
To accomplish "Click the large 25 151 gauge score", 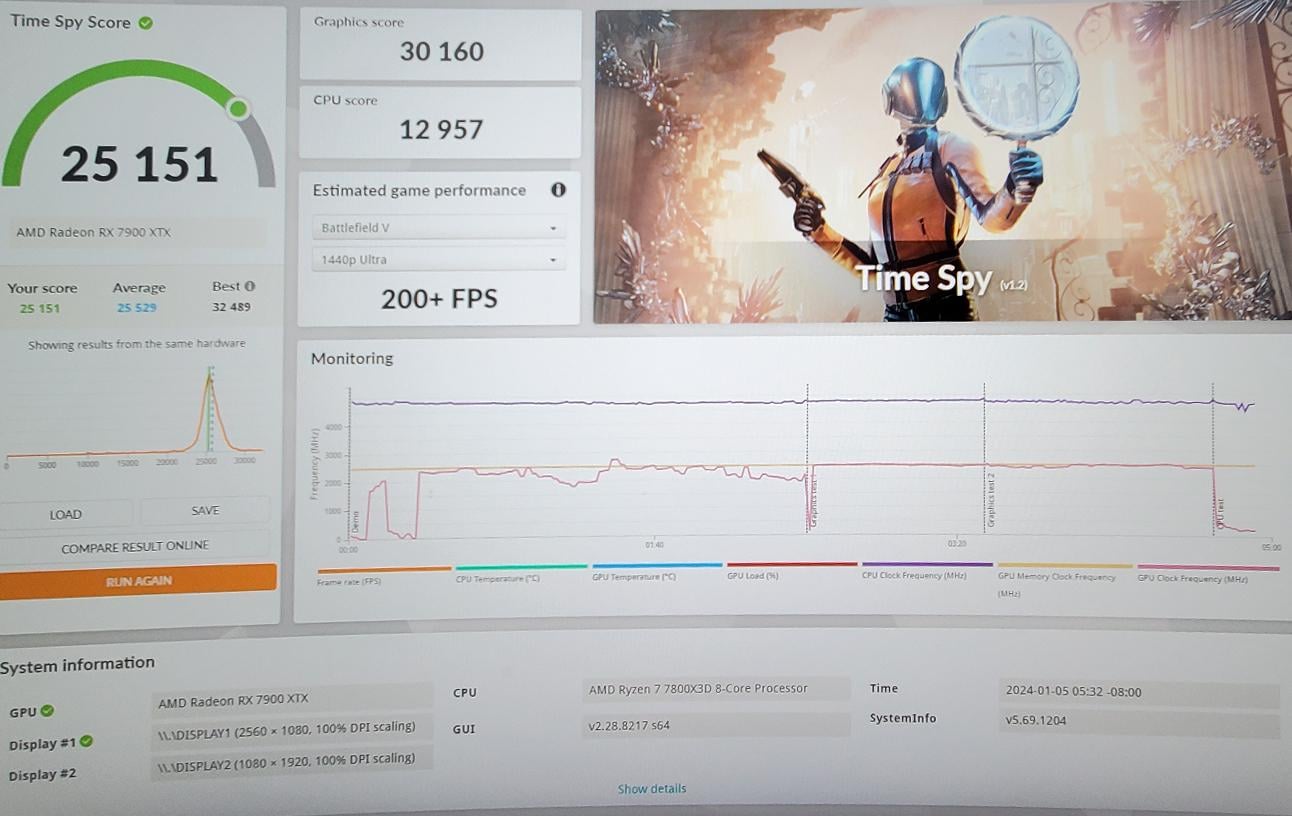I will pos(139,164).
